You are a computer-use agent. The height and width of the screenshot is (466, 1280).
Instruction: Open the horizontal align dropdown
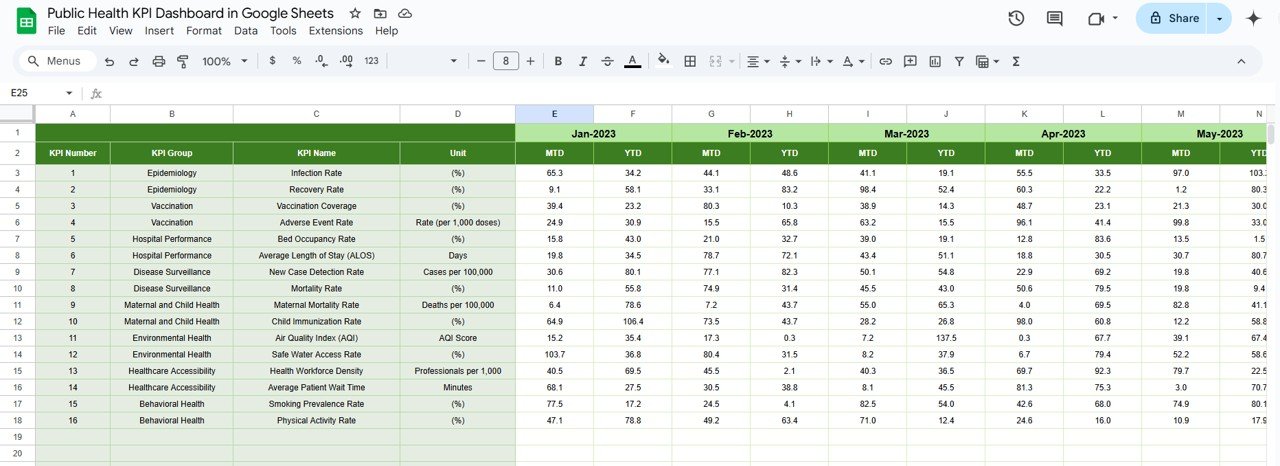[759, 61]
